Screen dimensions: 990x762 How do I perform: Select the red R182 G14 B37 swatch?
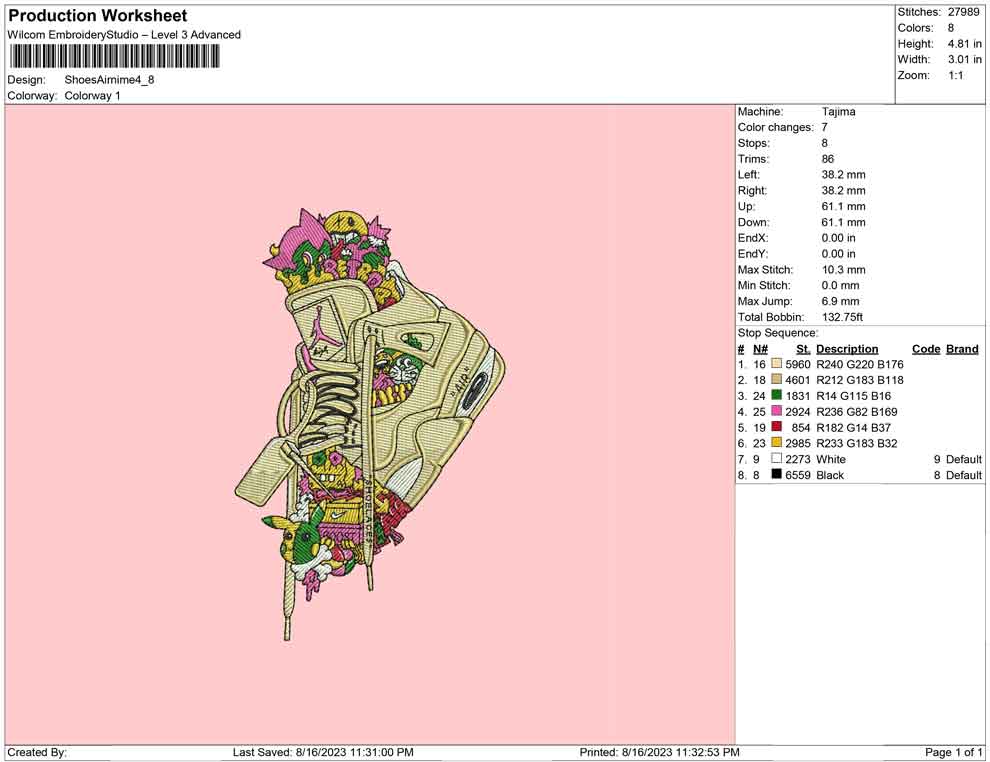pos(776,428)
